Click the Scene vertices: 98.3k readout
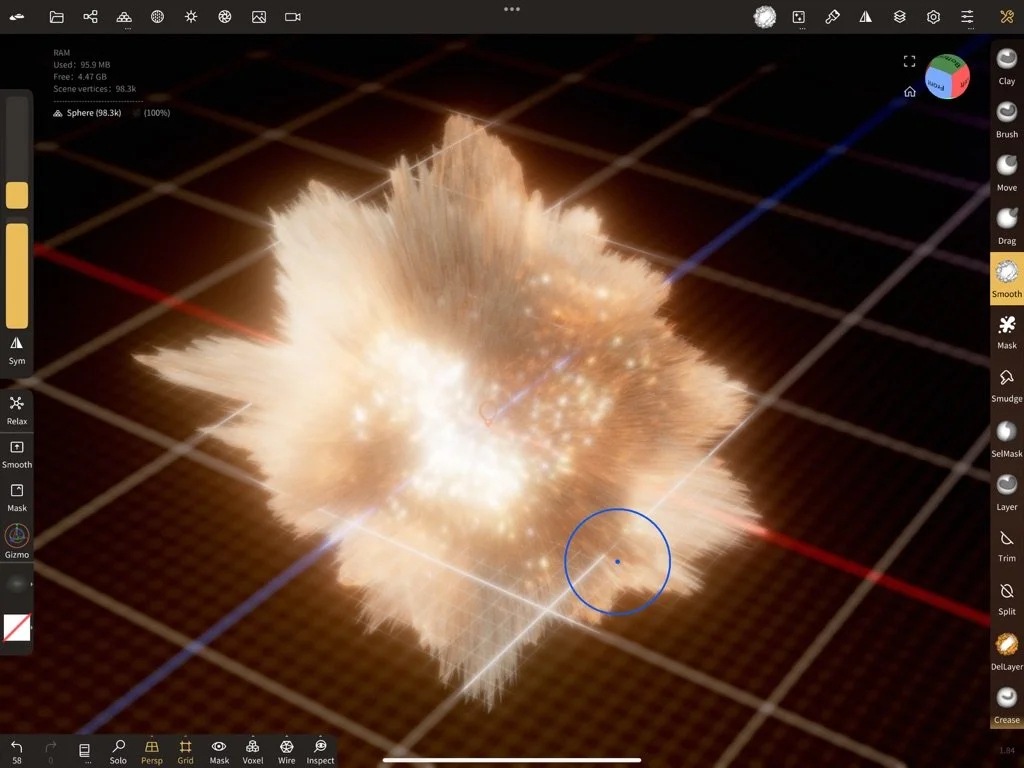1024x768 pixels. pos(95,89)
